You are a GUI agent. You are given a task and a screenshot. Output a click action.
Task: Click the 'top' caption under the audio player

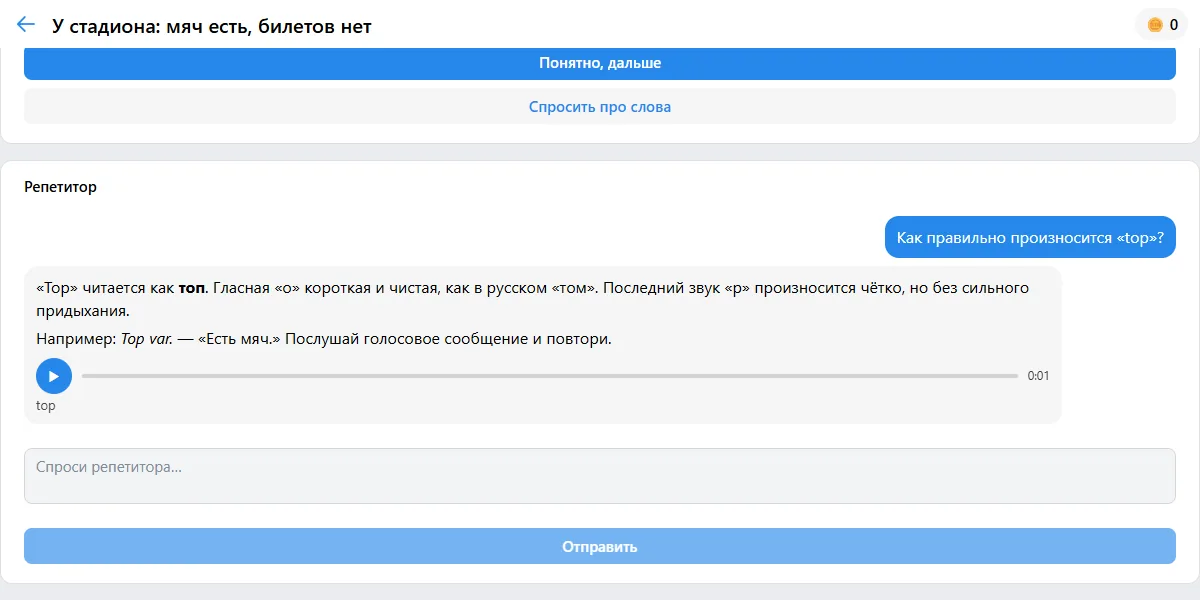(x=46, y=406)
